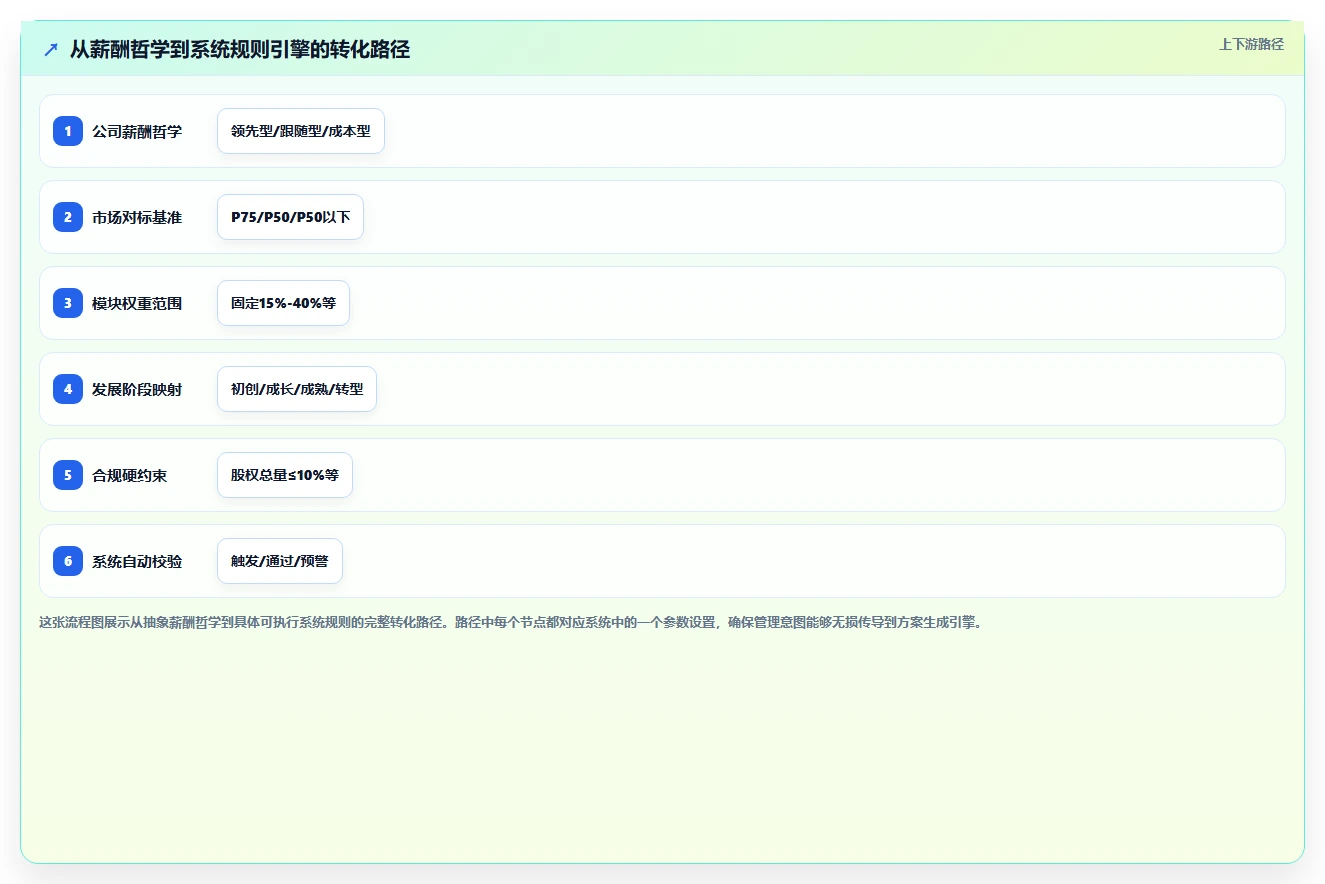Click the 公司薪酬哲学 step label
Screen dimensions: 1325x884
(x=137, y=131)
